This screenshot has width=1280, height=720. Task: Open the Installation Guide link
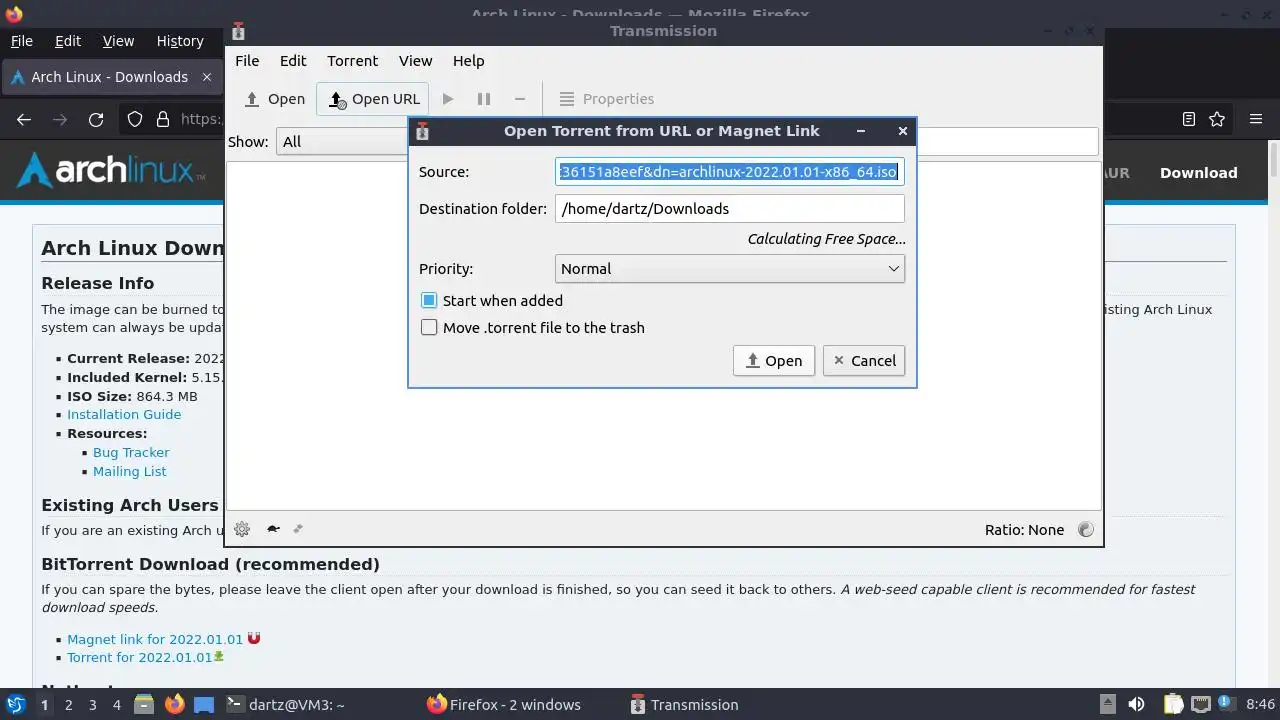pyautogui.click(x=124, y=415)
